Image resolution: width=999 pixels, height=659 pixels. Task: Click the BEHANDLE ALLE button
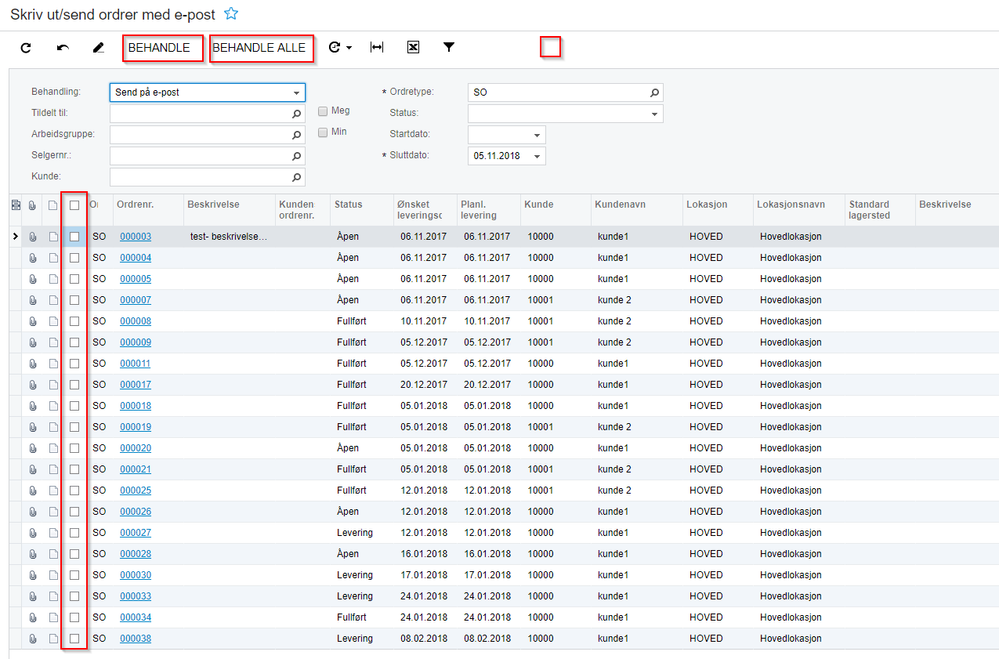coord(259,48)
